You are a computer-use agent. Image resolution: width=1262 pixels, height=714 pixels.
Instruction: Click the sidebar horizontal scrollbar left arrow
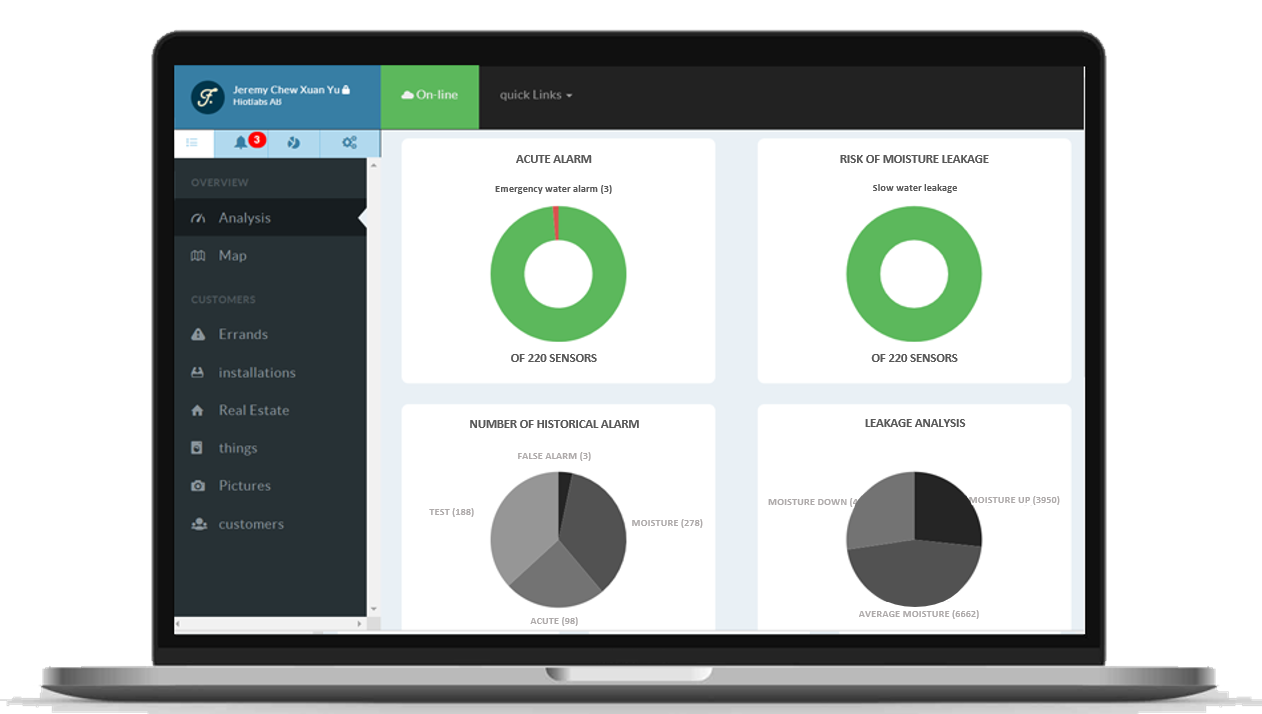click(180, 624)
